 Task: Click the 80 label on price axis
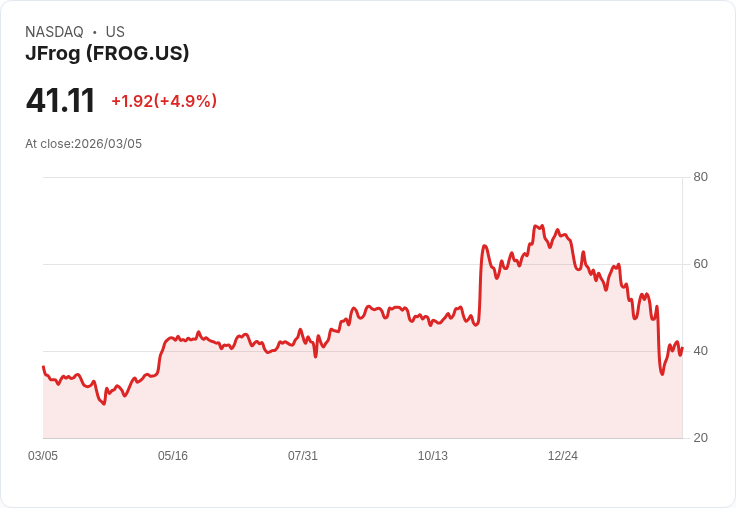pos(700,177)
